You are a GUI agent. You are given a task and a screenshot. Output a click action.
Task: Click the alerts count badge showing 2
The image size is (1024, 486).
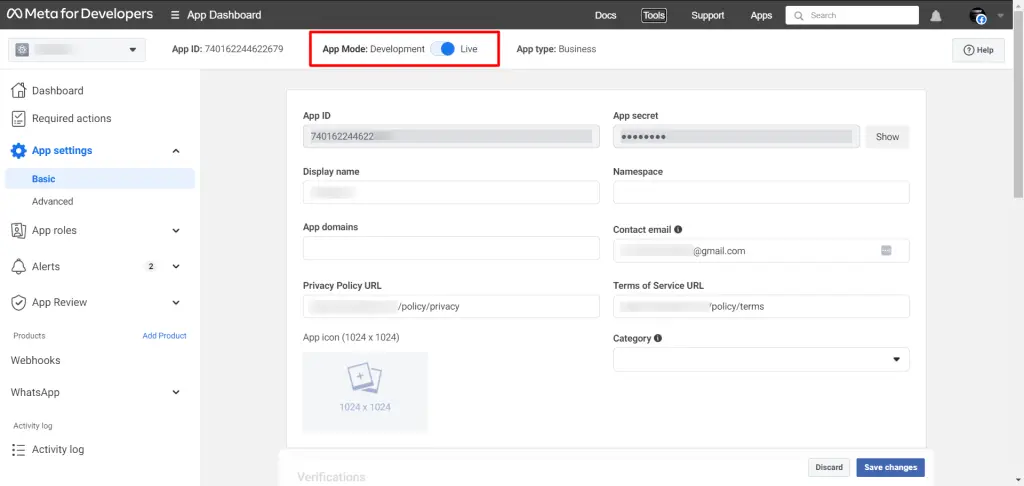(x=151, y=267)
